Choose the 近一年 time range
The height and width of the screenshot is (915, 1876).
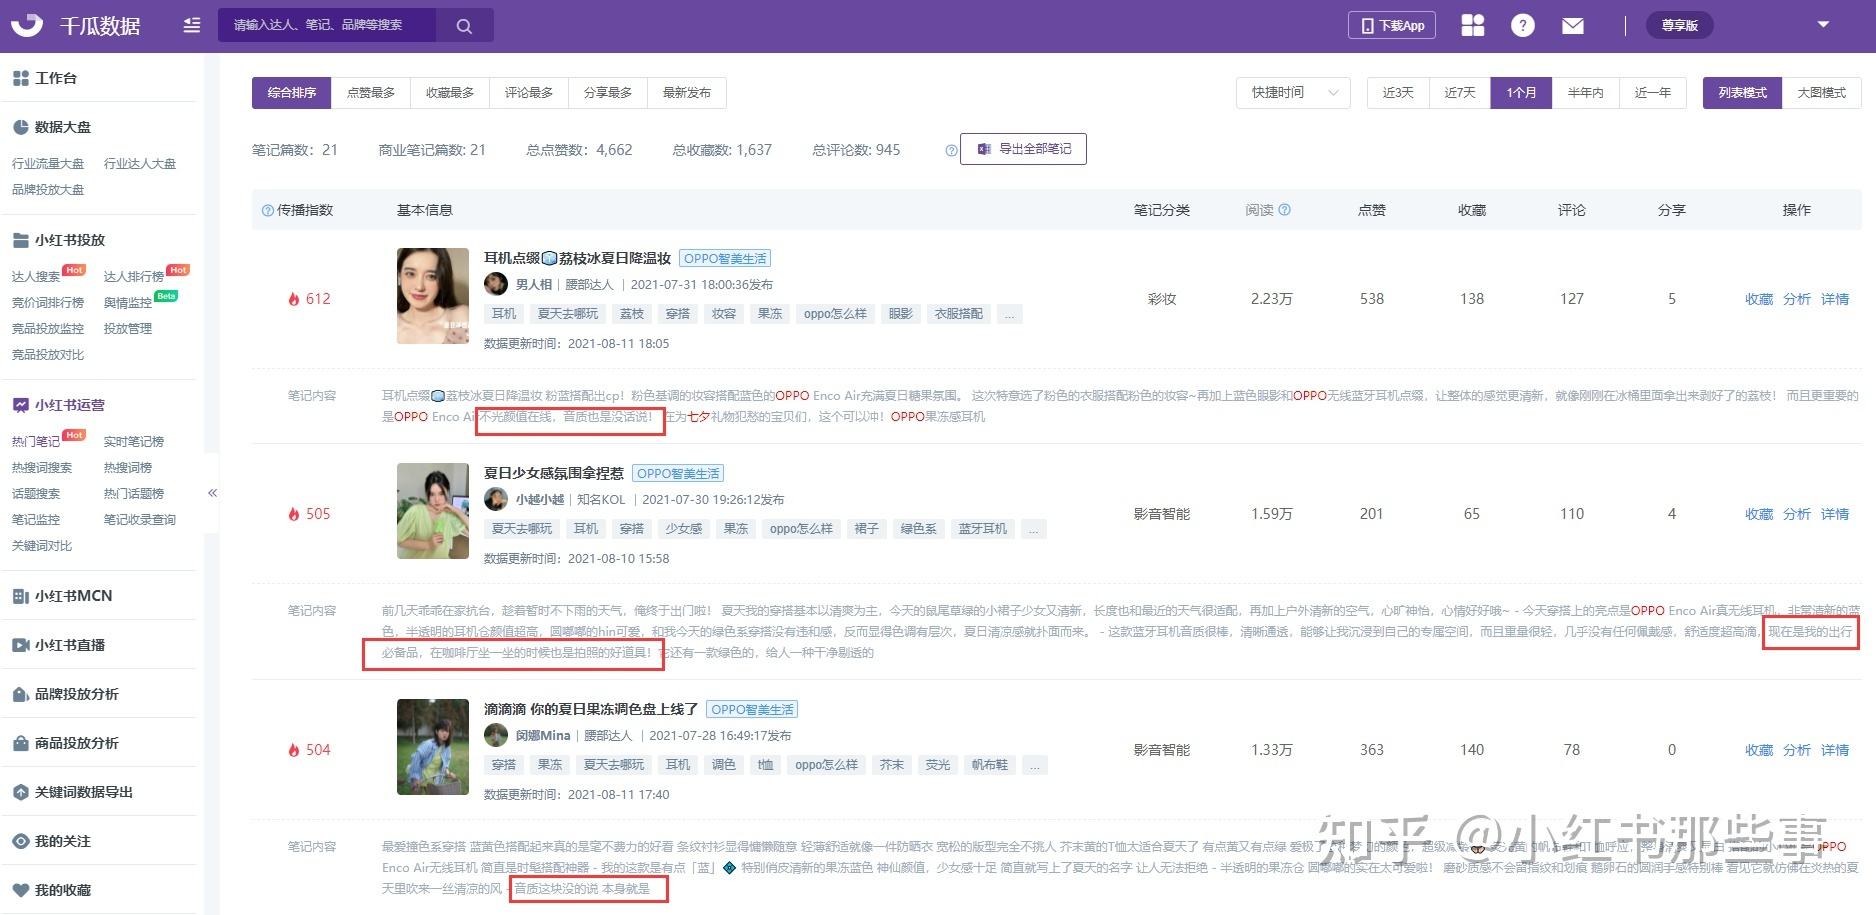tap(1653, 93)
